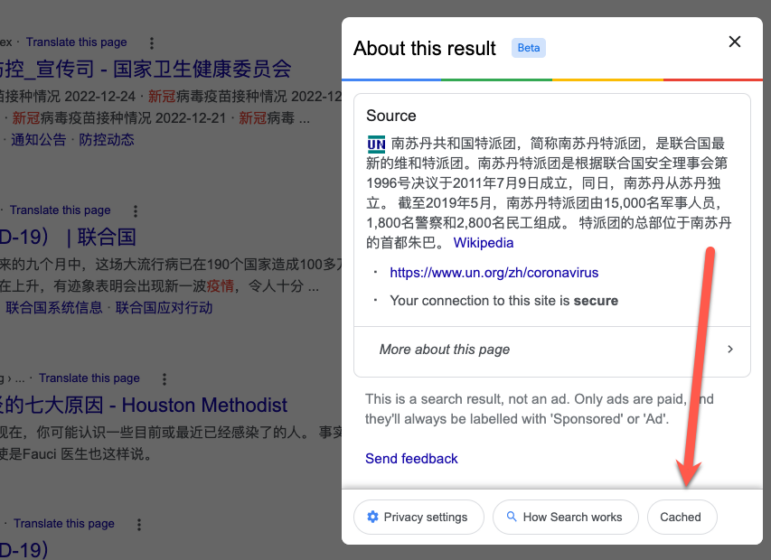Open three-dot menu for the 联合国 result
This screenshot has width=771, height=560.
(135, 211)
